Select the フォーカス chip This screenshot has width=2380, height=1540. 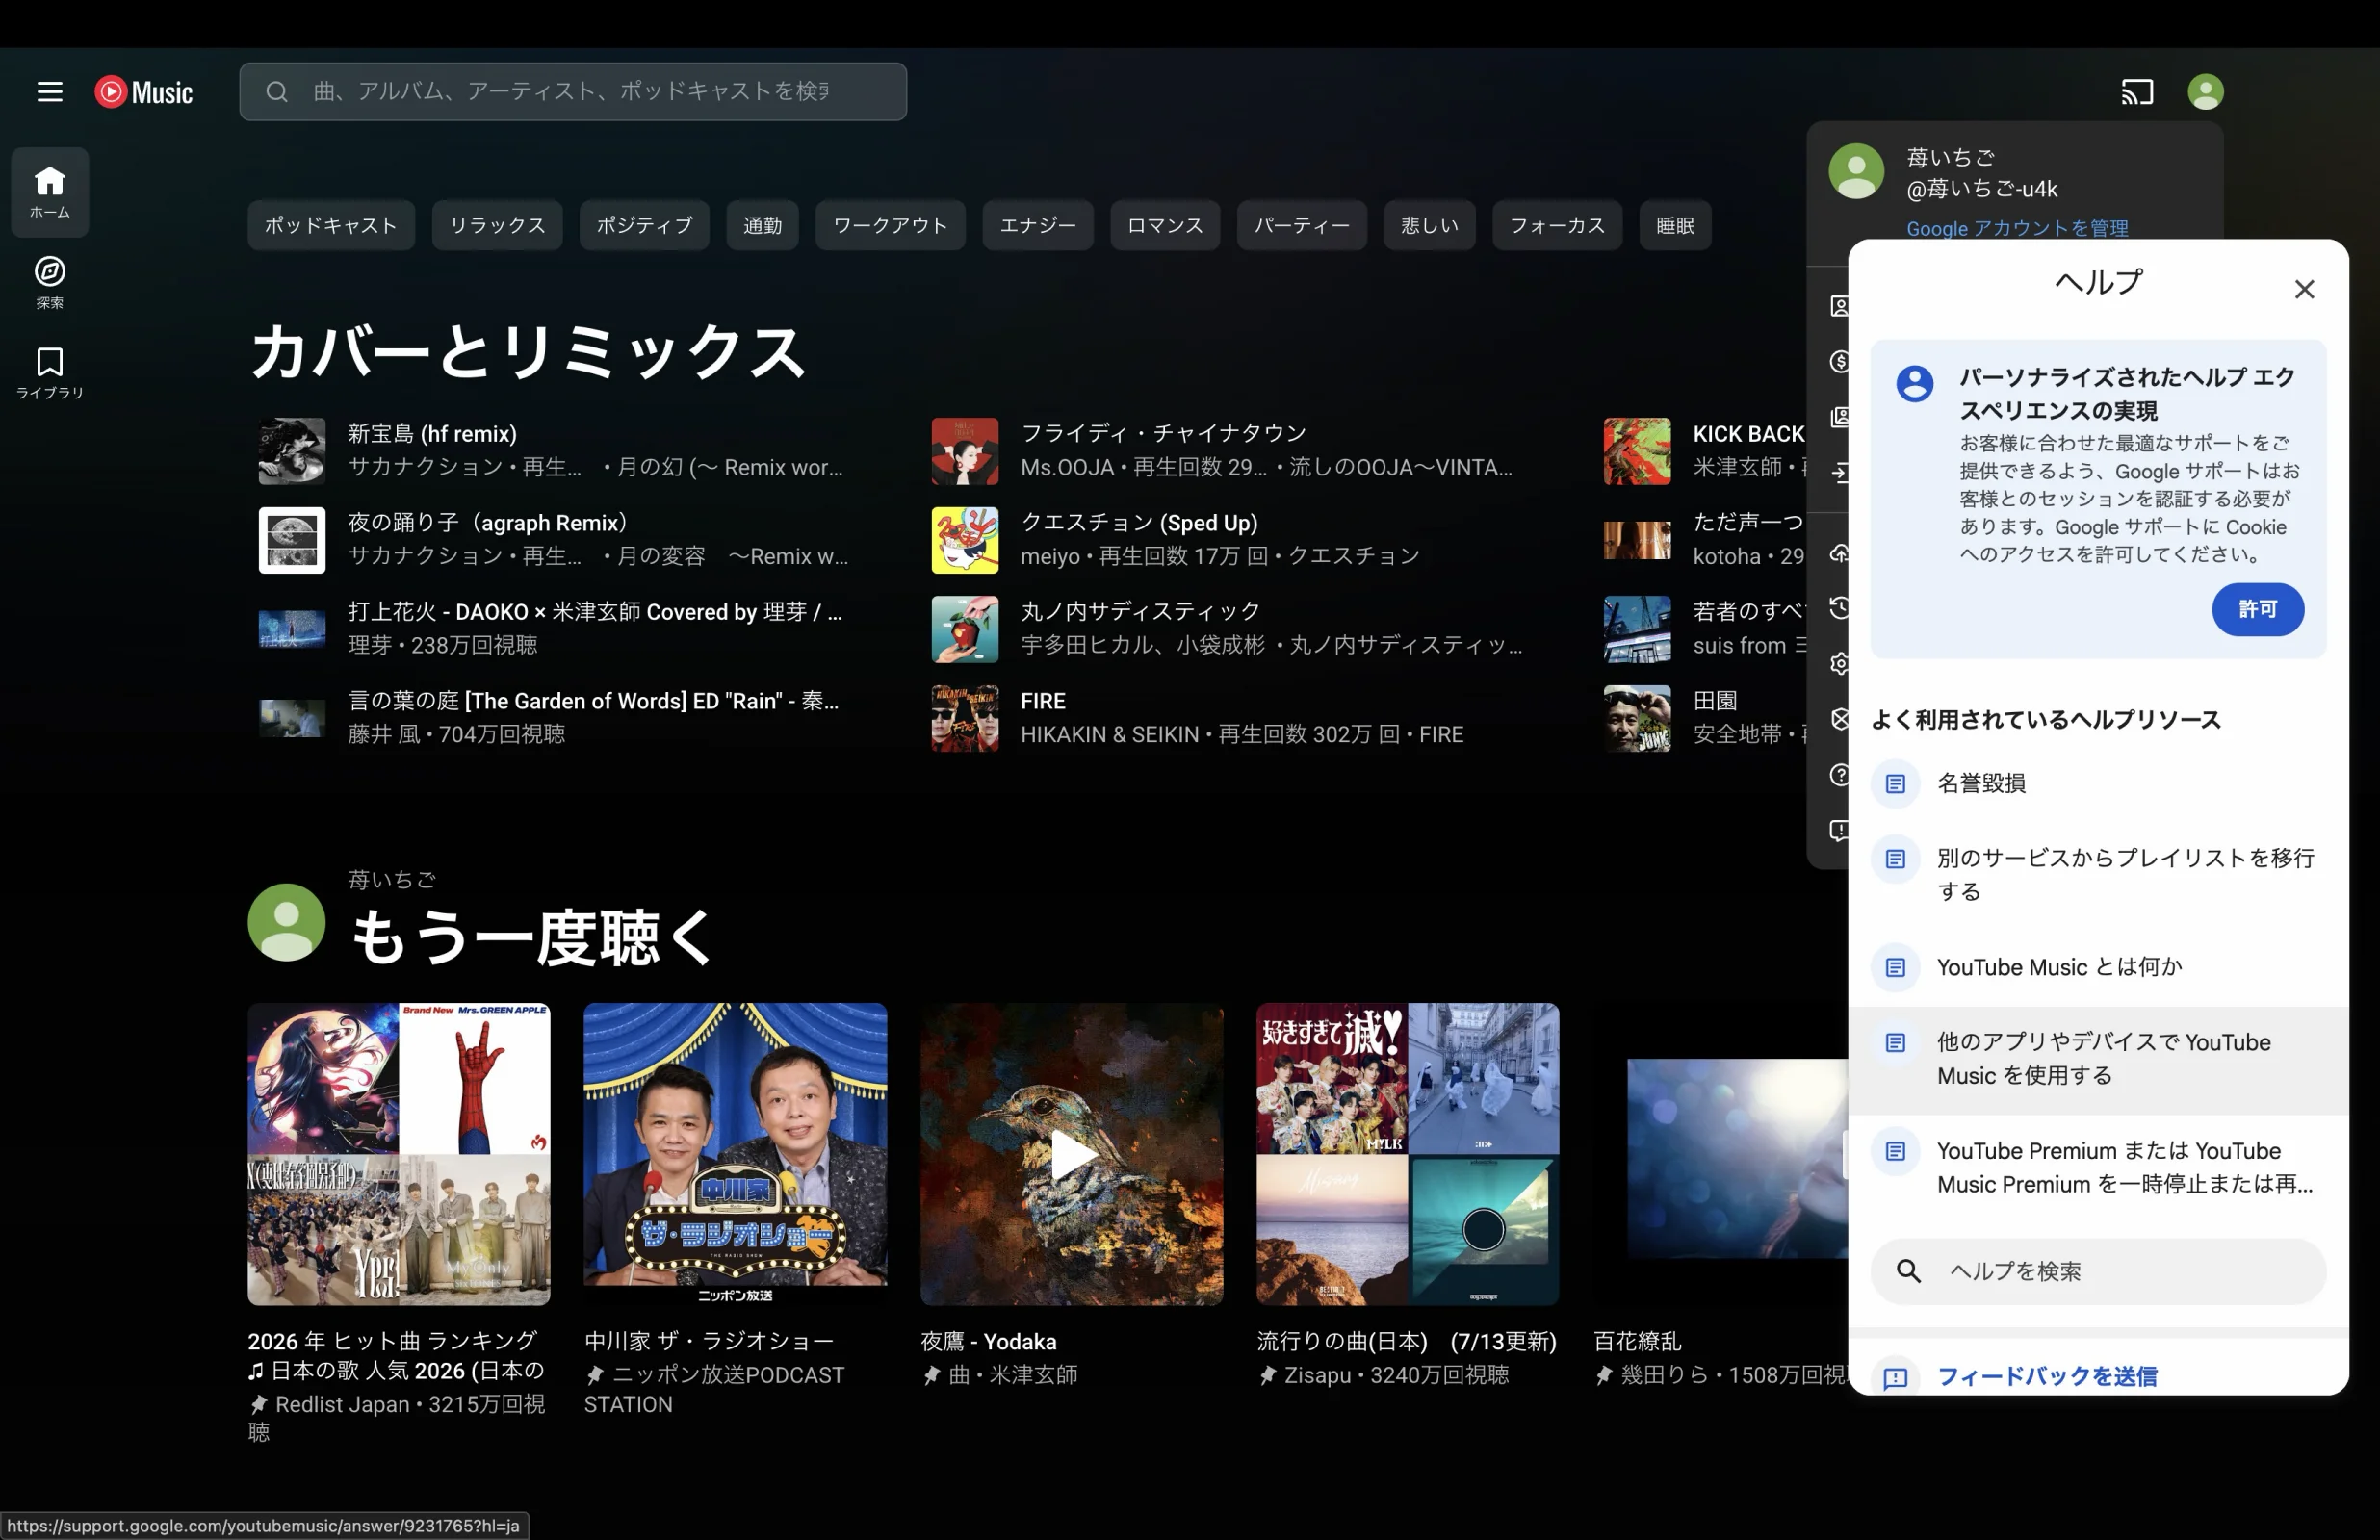point(1557,226)
